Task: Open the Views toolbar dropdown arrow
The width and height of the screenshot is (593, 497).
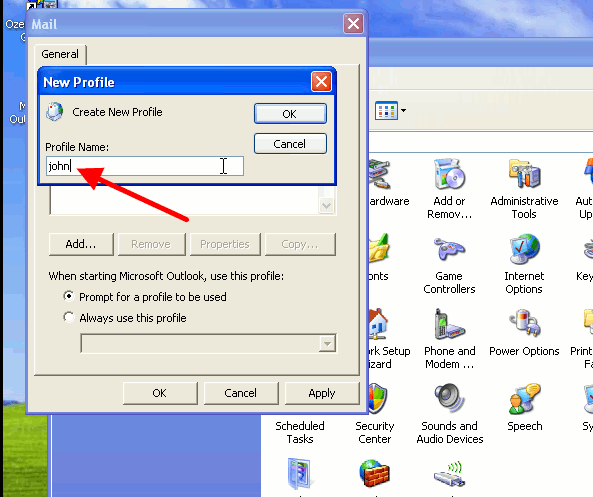Action: (x=404, y=111)
